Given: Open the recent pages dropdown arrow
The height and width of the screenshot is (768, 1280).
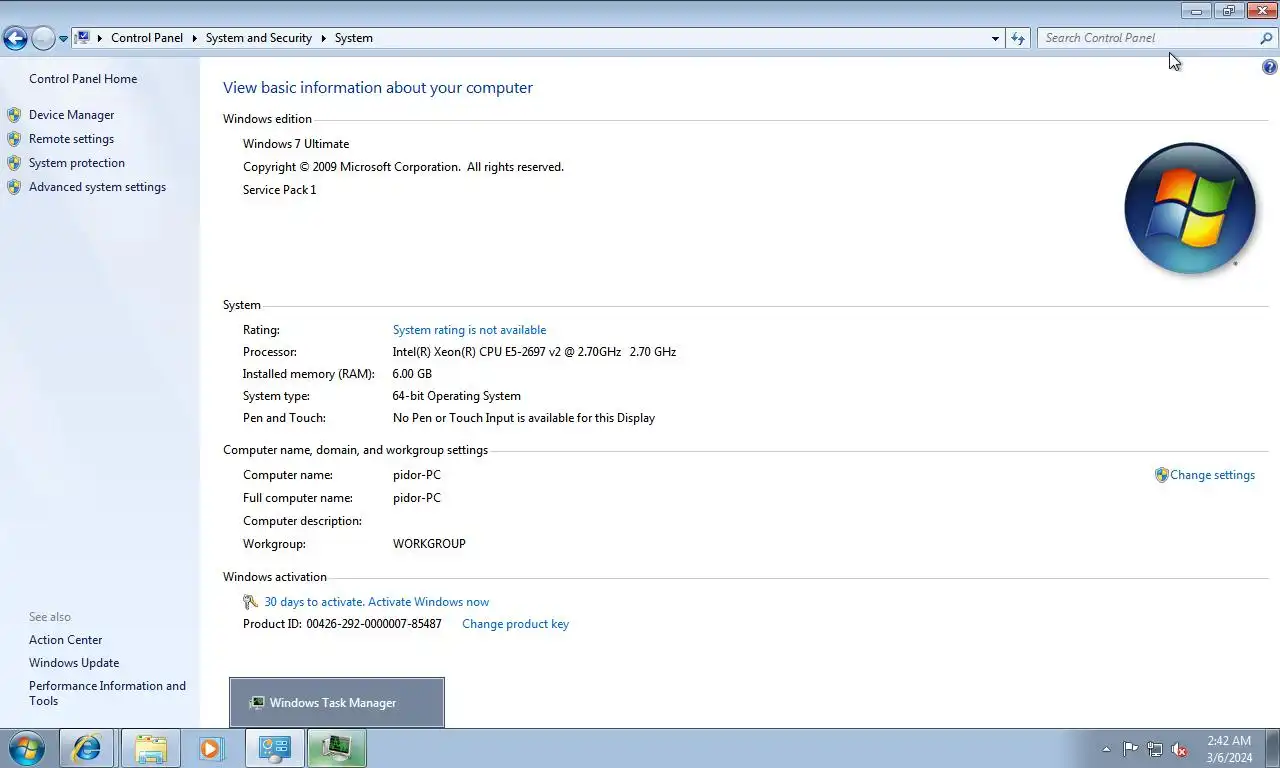Looking at the screenshot, I should [x=63, y=39].
